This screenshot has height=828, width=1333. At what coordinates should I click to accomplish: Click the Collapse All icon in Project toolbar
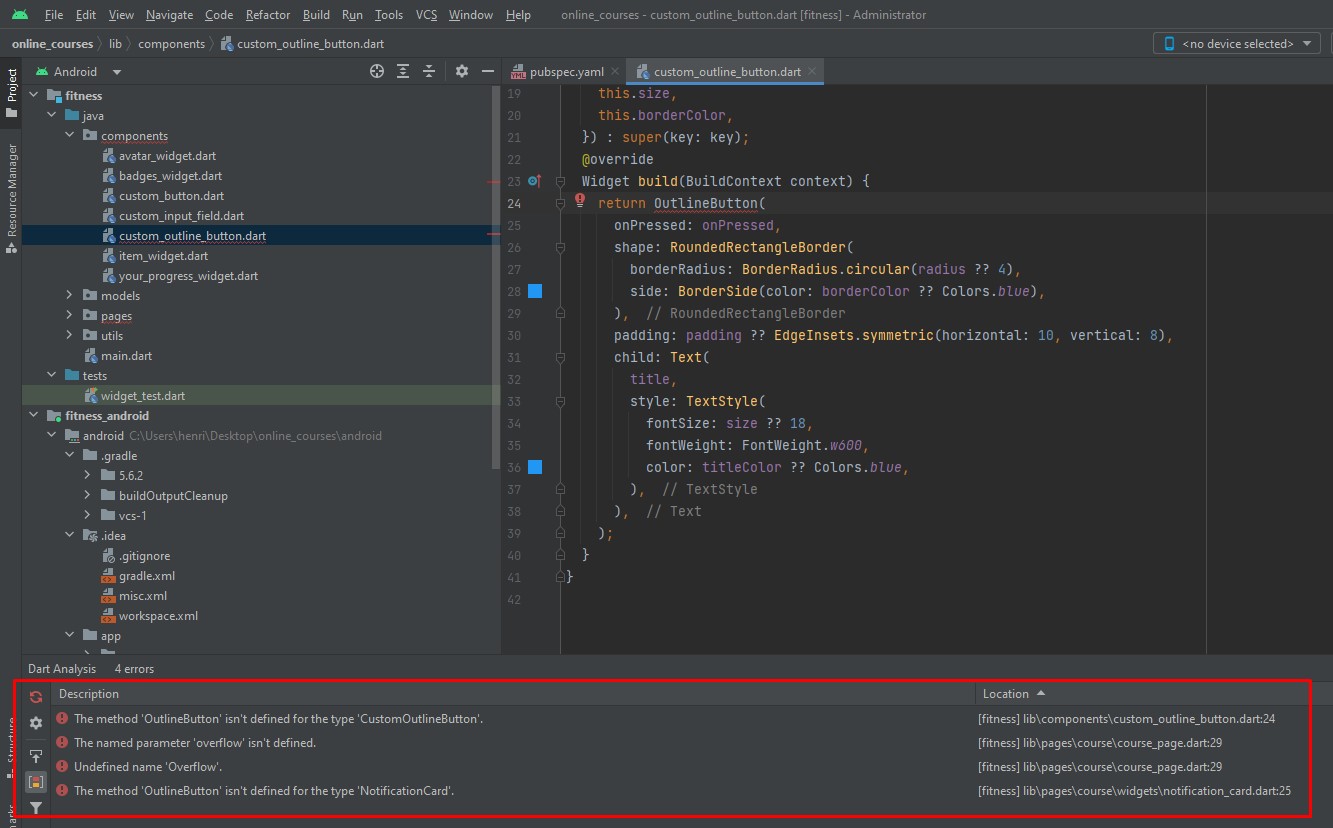point(429,71)
